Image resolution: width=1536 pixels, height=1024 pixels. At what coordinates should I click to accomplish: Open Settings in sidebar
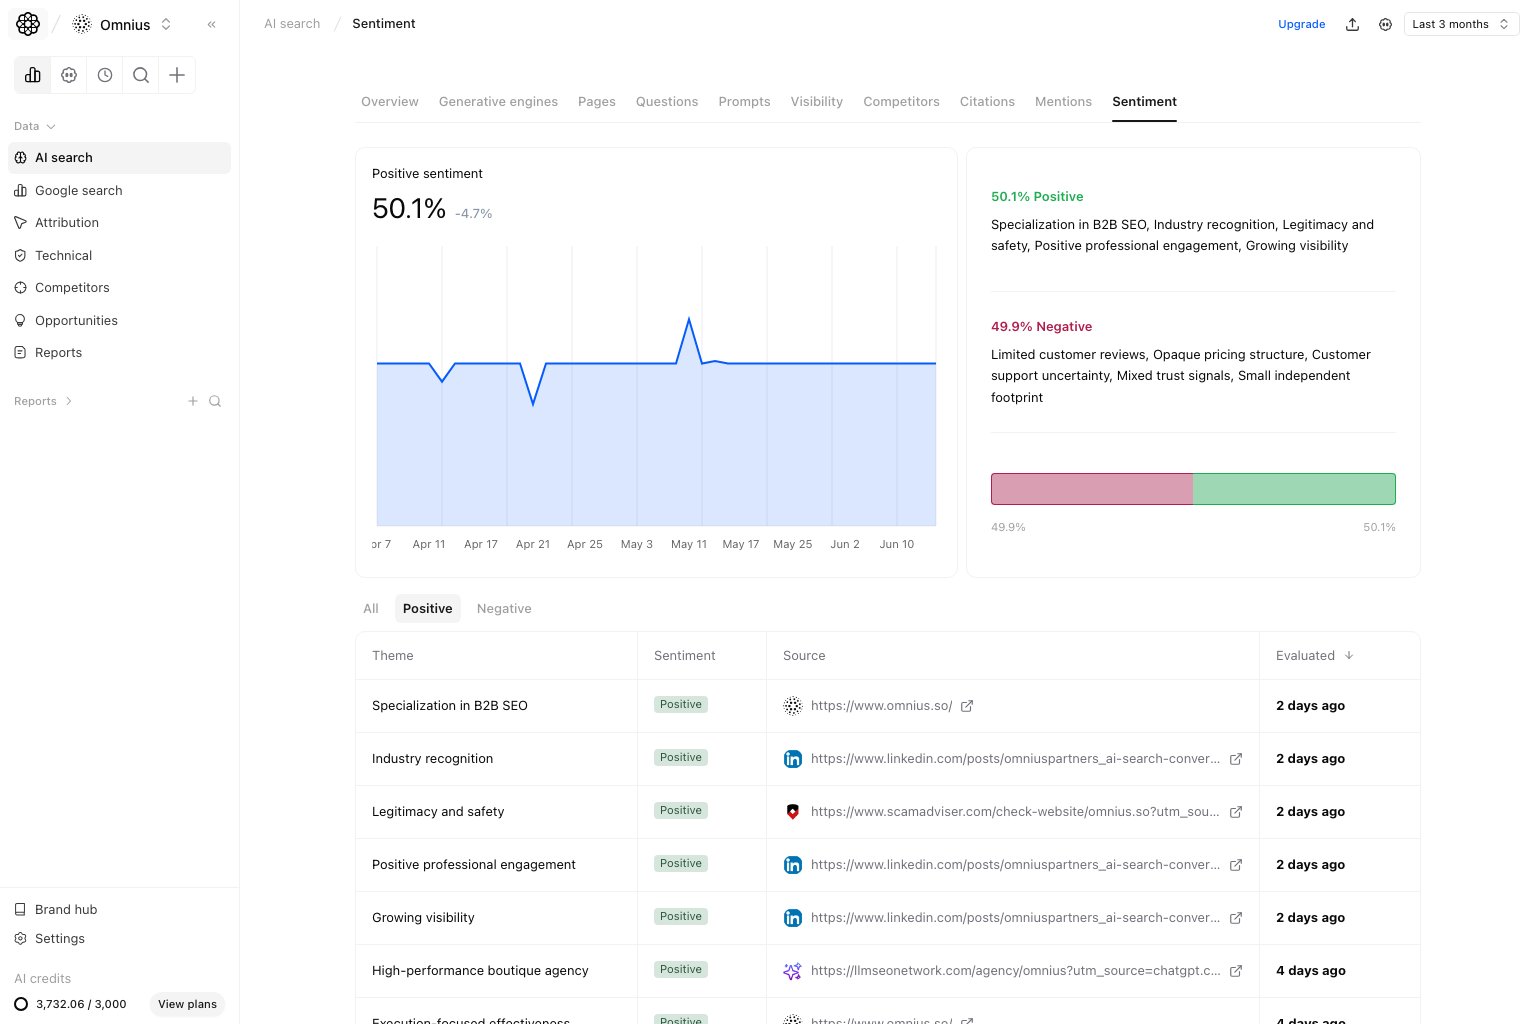pyautogui.click(x=119, y=938)
